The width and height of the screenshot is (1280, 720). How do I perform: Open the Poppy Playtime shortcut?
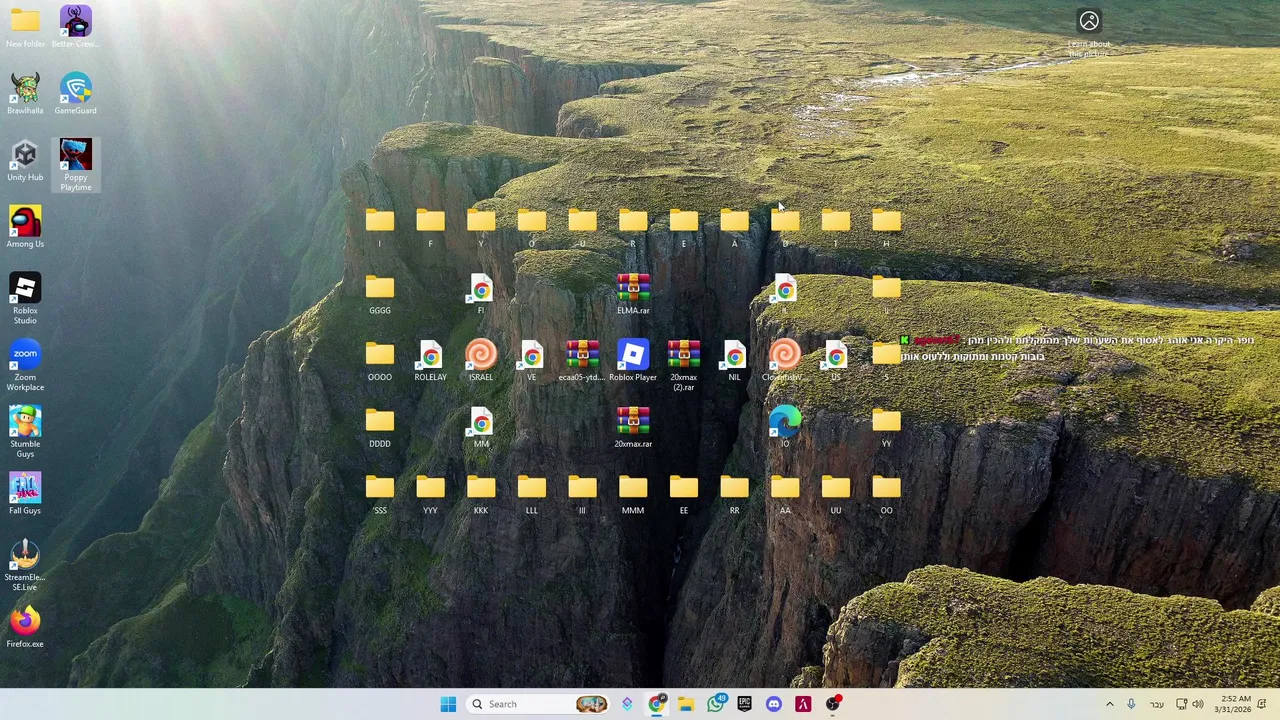point(75,164)
